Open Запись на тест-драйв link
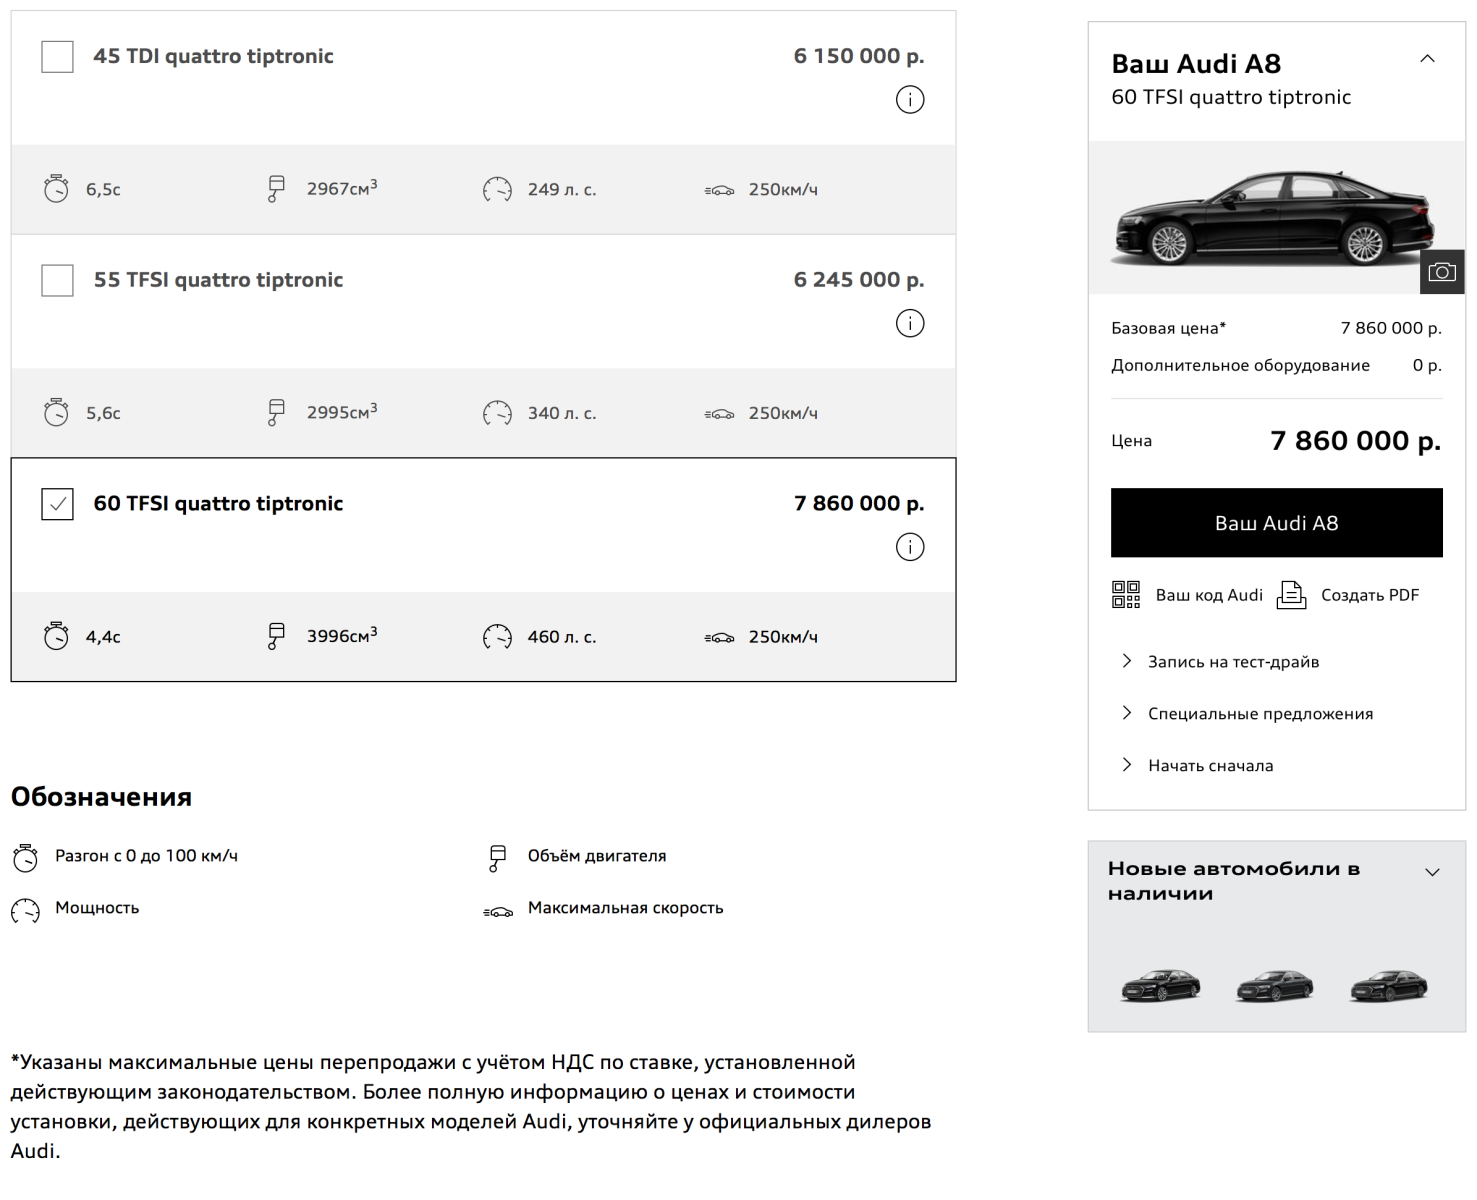The height and width of the screenshot is (1200, 1477). [x=1233, y=662]
